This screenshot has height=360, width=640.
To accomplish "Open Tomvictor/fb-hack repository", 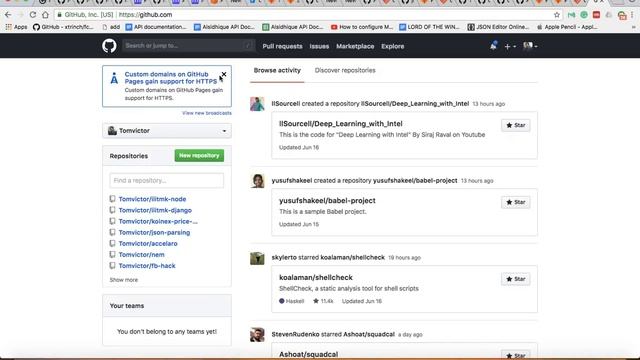I will click(x=147, y=266).
